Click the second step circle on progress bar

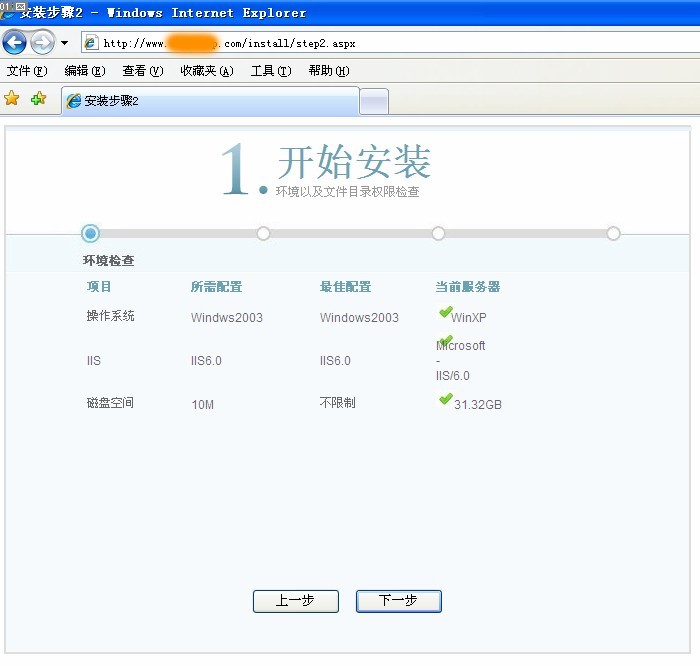click(x=263, y=233)
